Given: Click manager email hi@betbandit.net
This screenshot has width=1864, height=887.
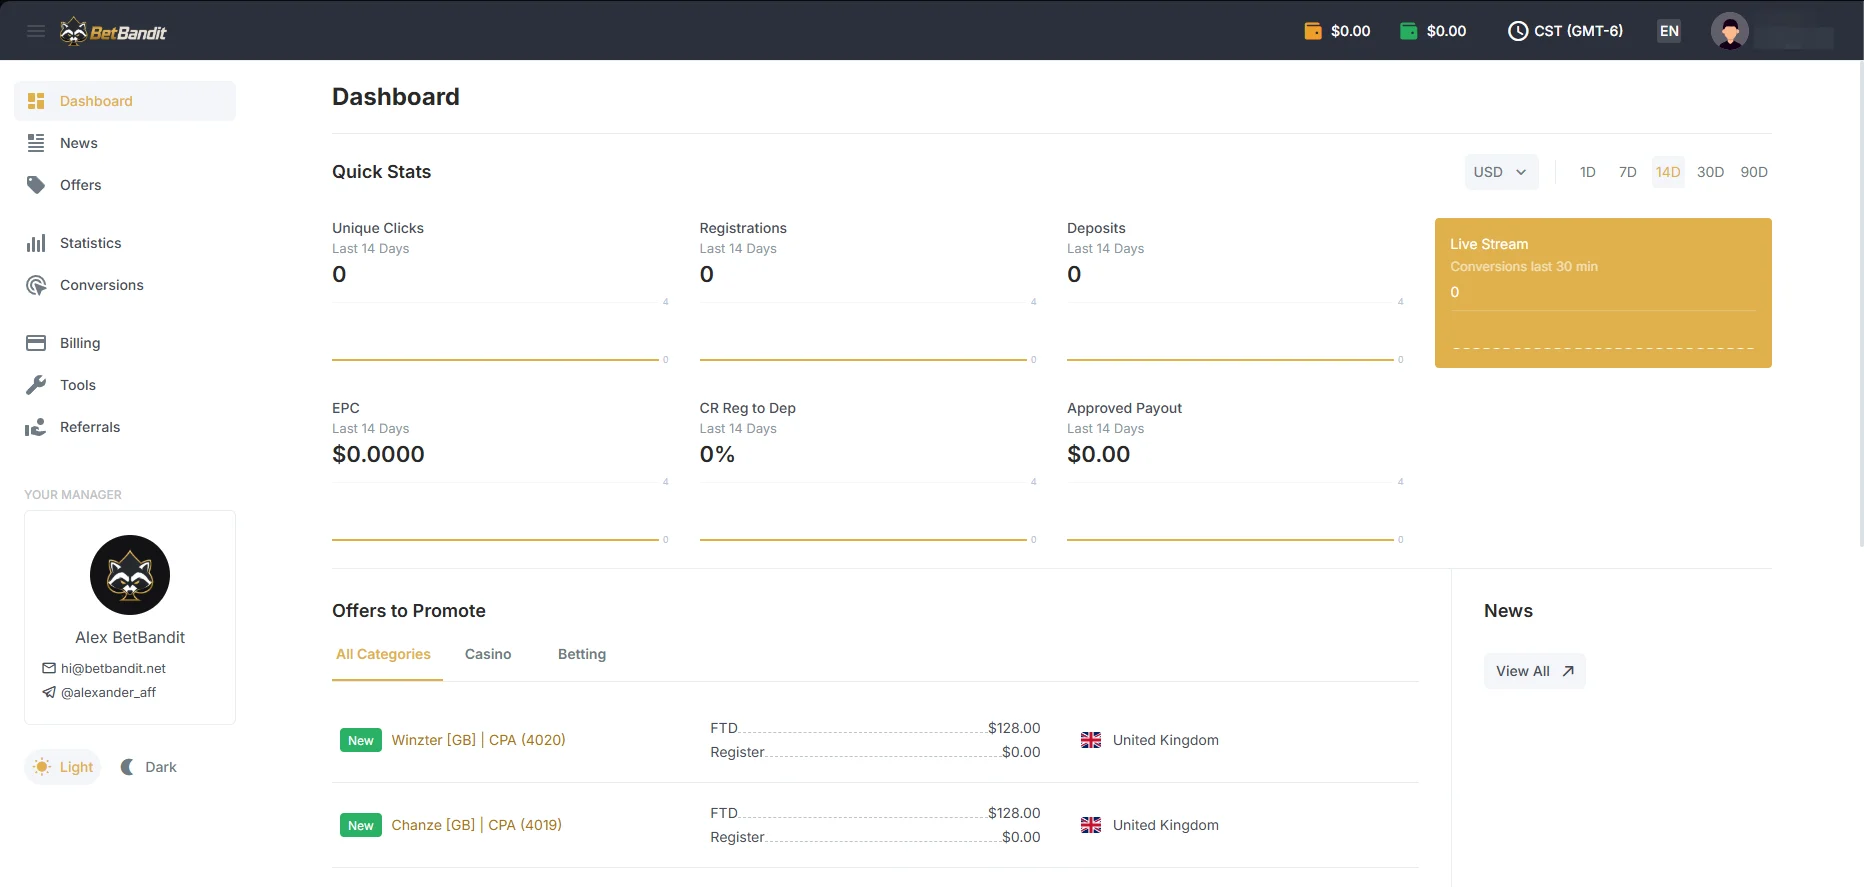Looking at the screenshot, I should coord(113,668).
